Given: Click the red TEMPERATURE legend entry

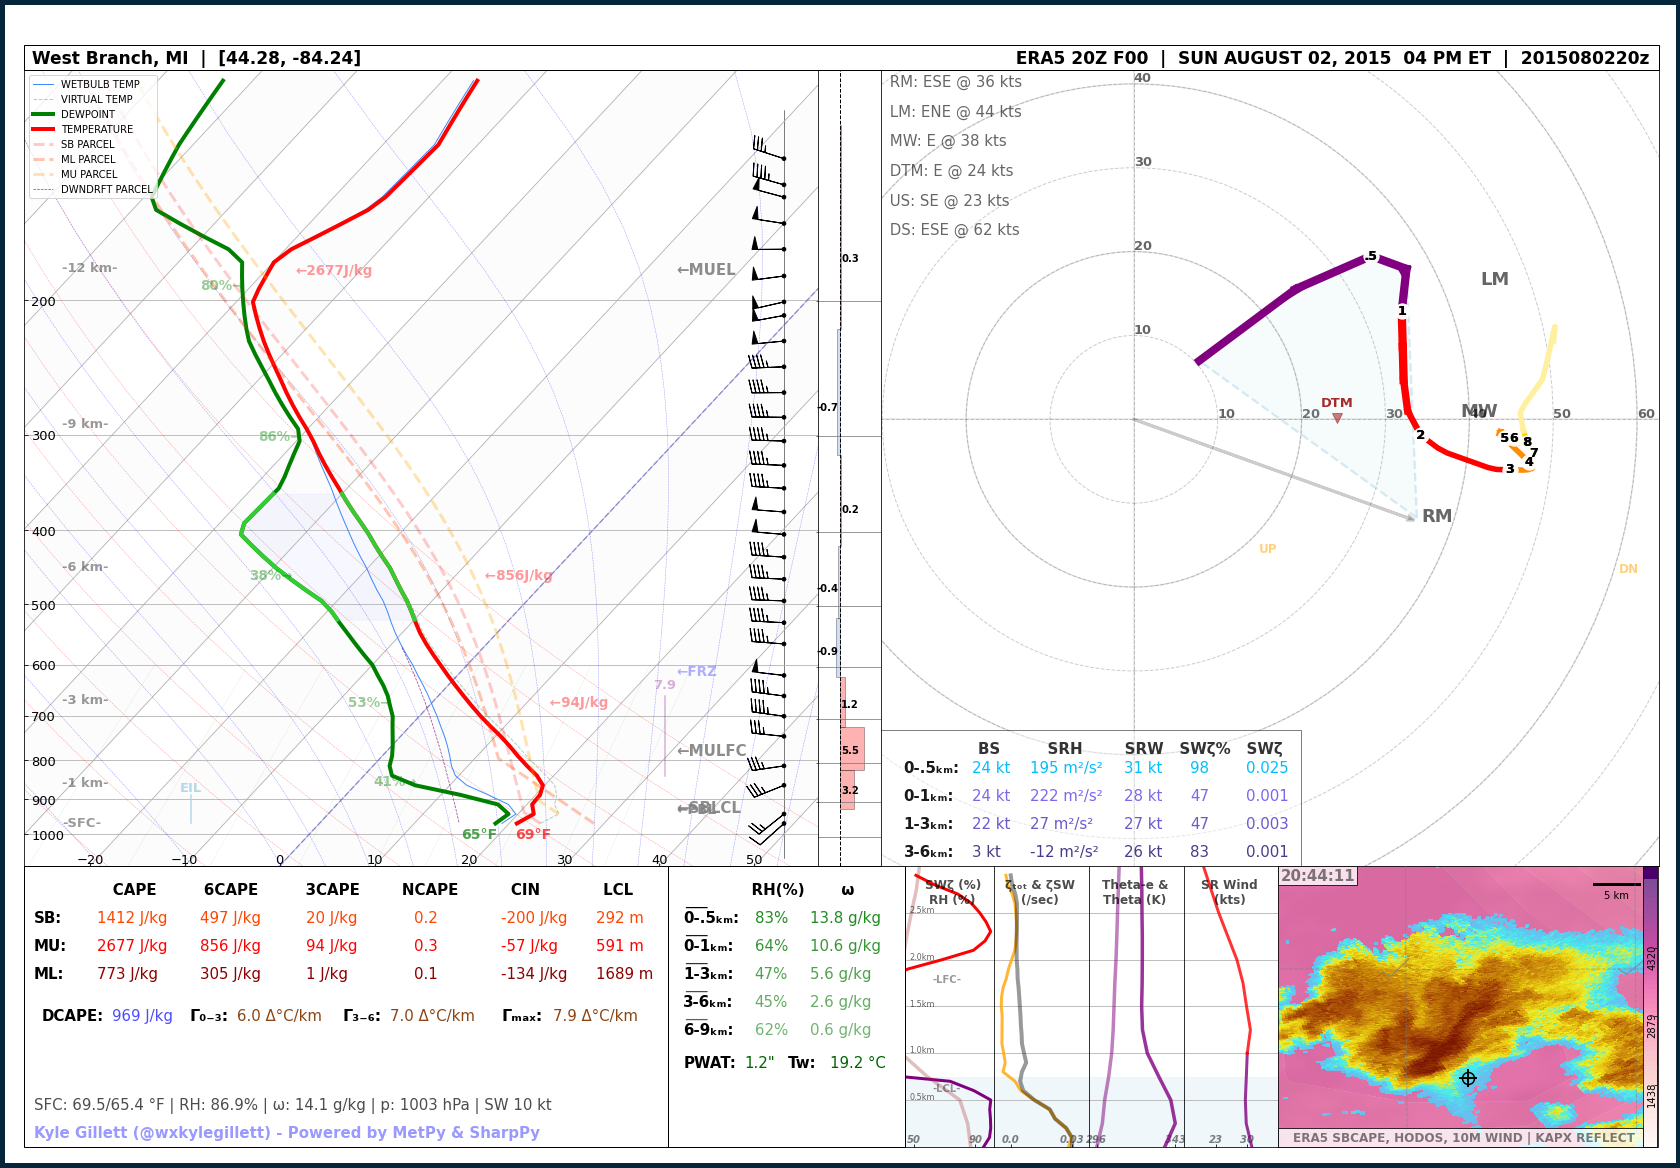Looking at the screenshot, I should click(x=96, y=129).
